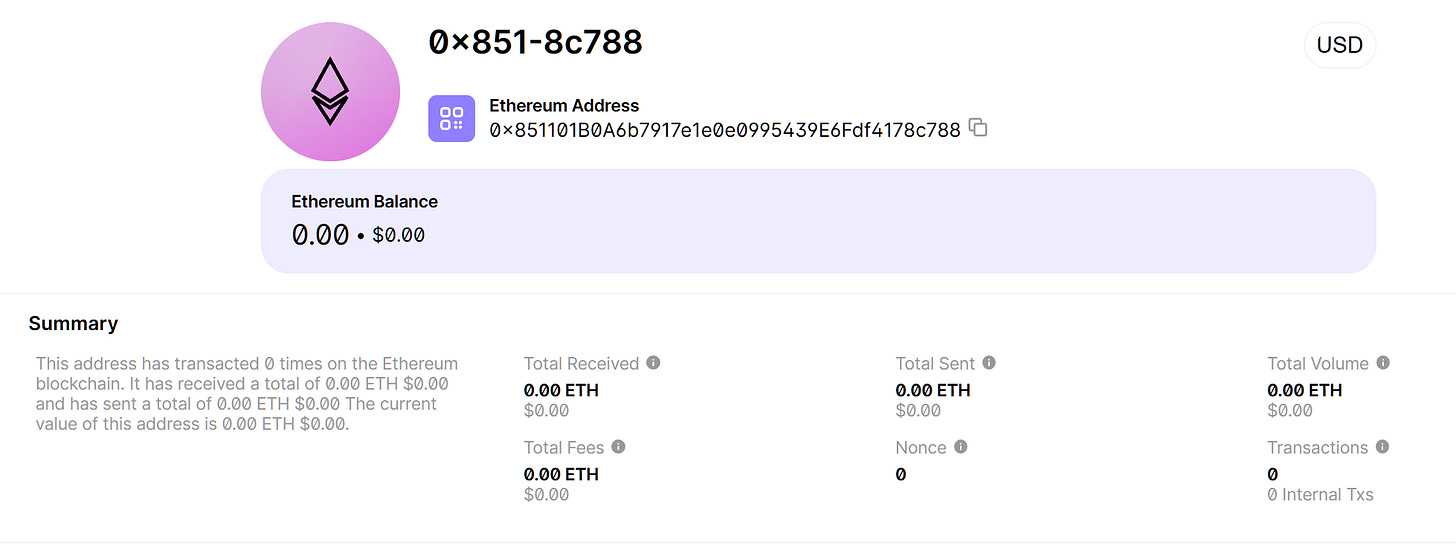Copy the Ethereum address

coord(979,128)
